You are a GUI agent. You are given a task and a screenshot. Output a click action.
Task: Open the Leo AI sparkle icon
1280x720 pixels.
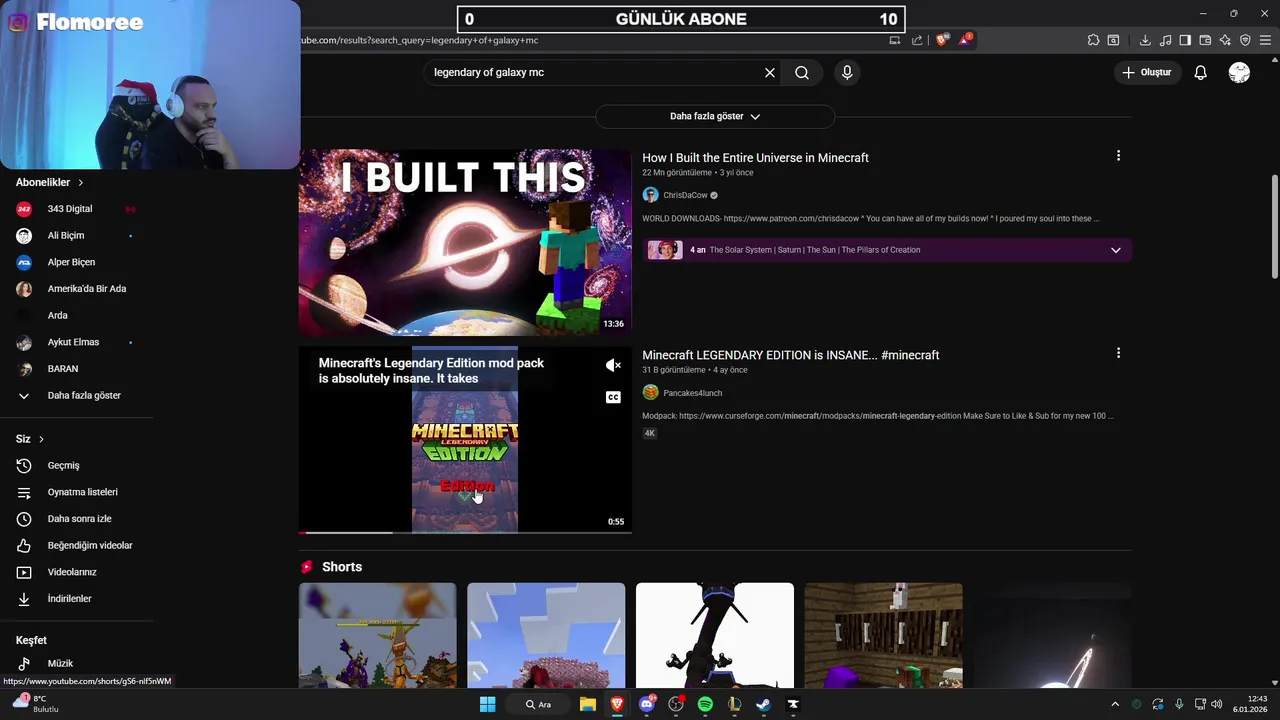pos(1225,40)
